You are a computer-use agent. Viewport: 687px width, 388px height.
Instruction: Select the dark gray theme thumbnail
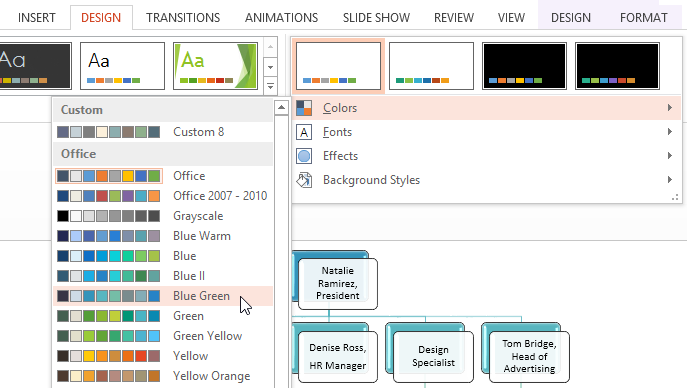[35, 66]
